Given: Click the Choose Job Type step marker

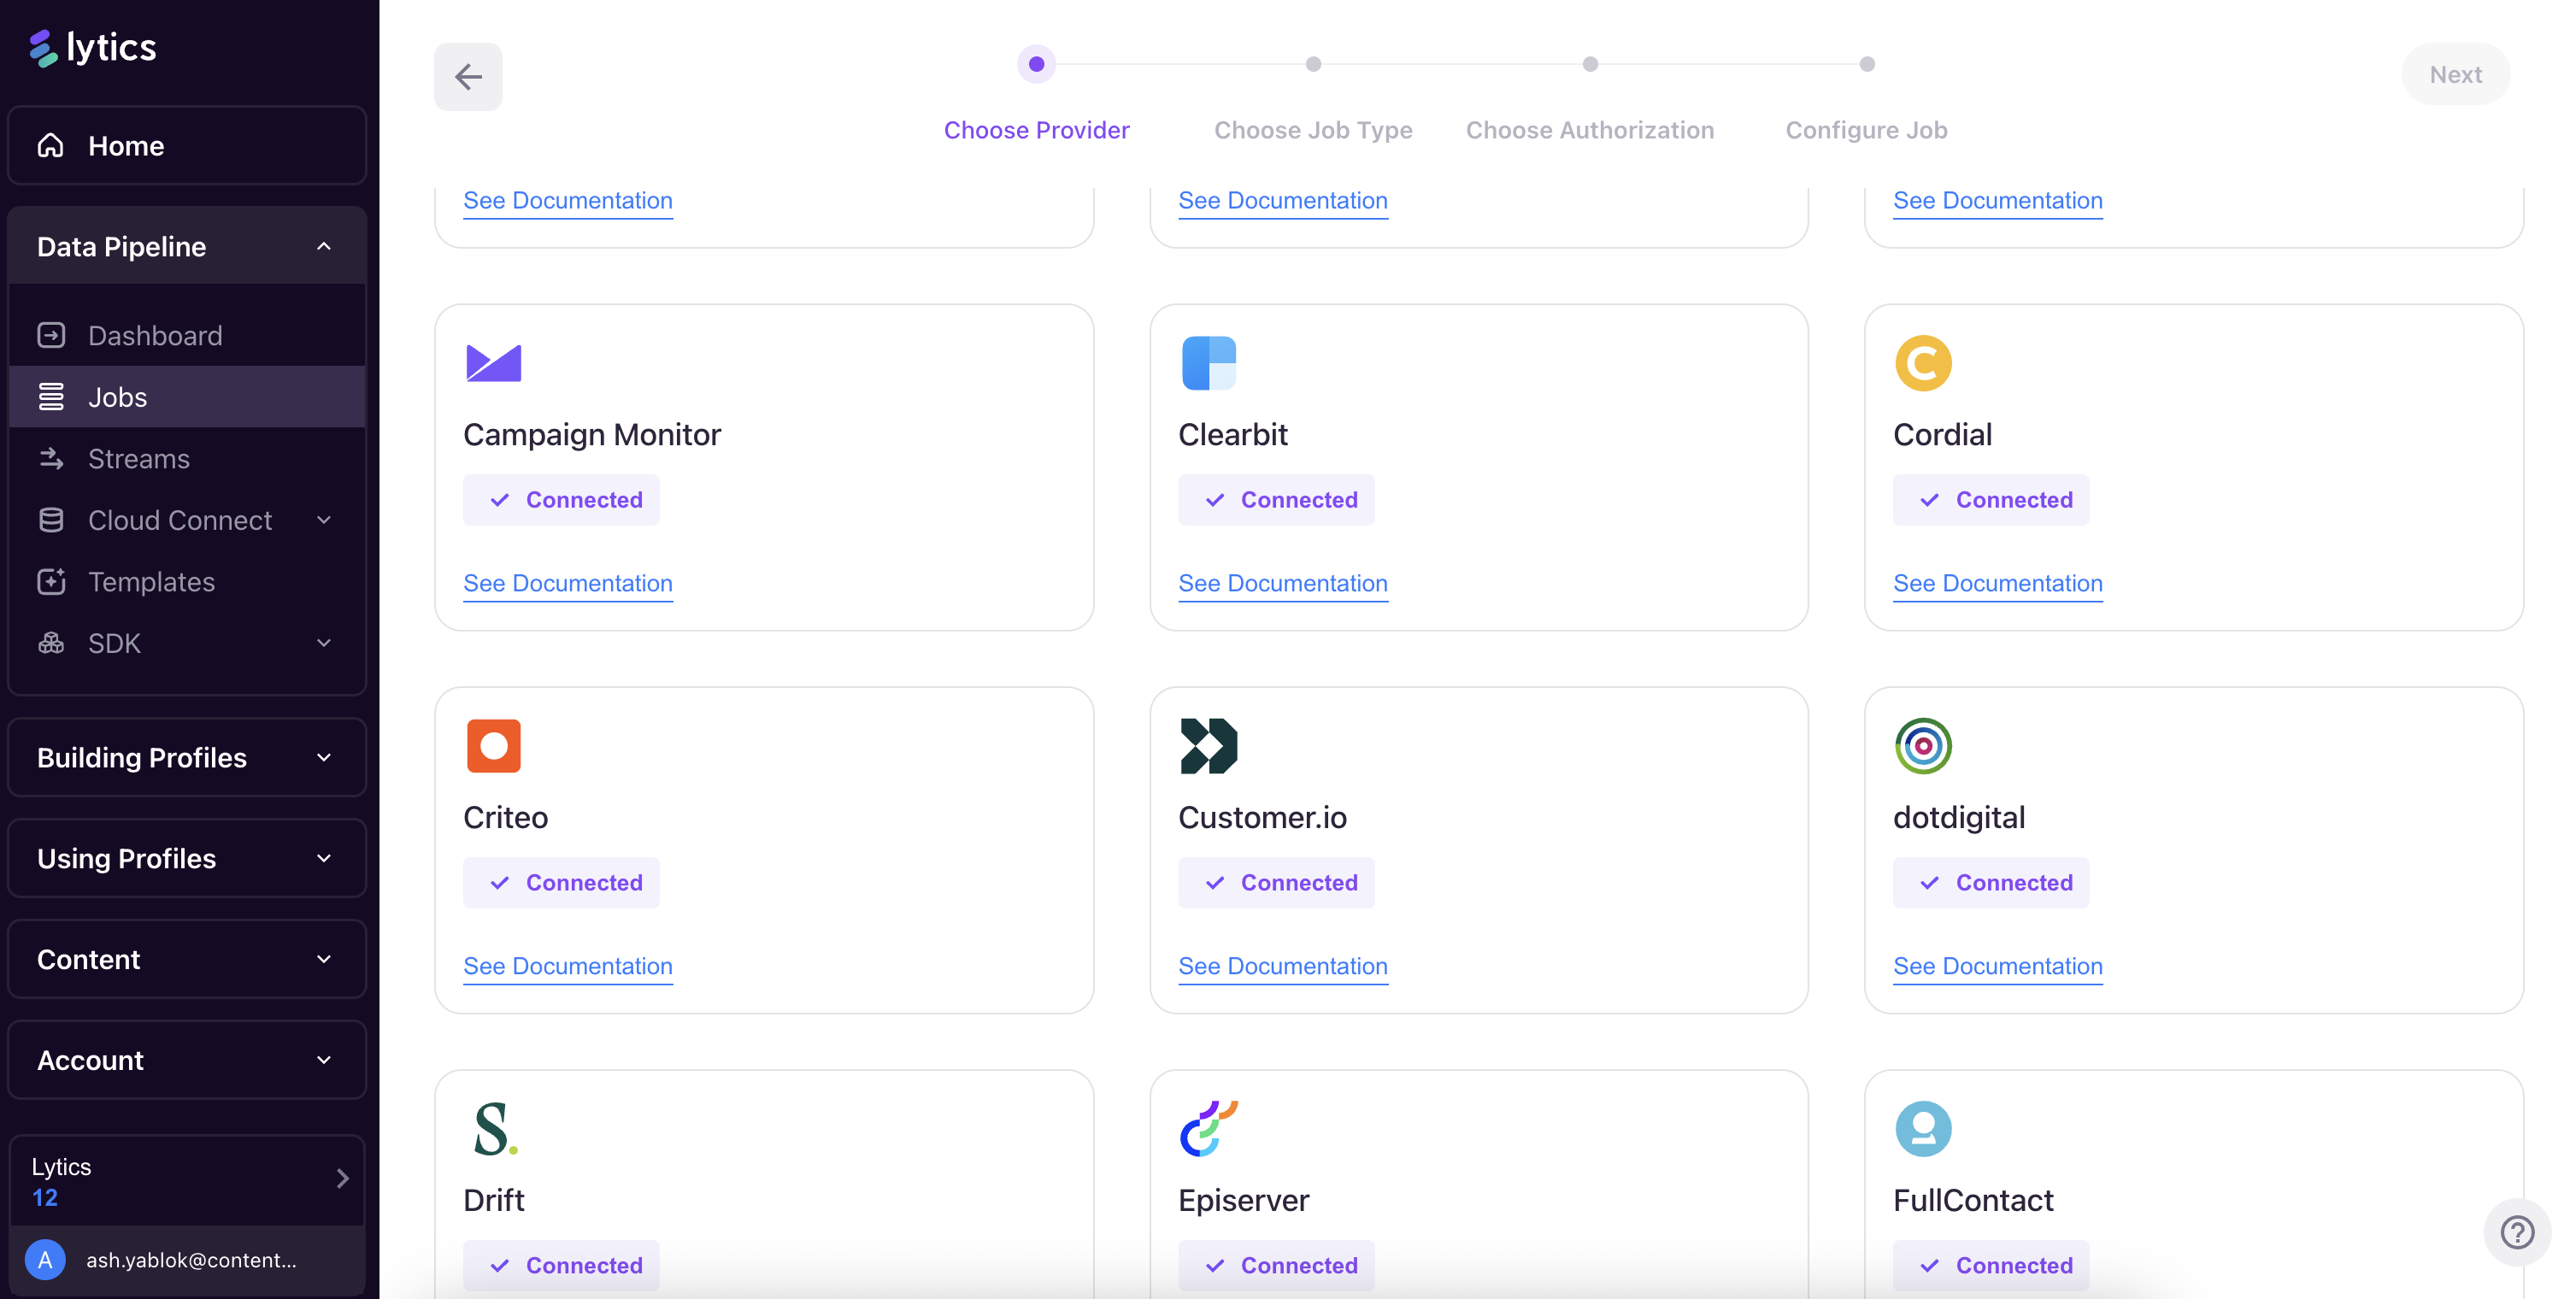Looking at the screenshot, I should coord(1312,64).
